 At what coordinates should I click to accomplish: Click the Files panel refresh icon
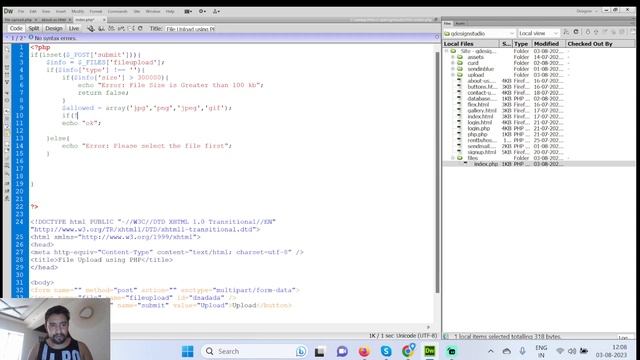click(576, 32)
